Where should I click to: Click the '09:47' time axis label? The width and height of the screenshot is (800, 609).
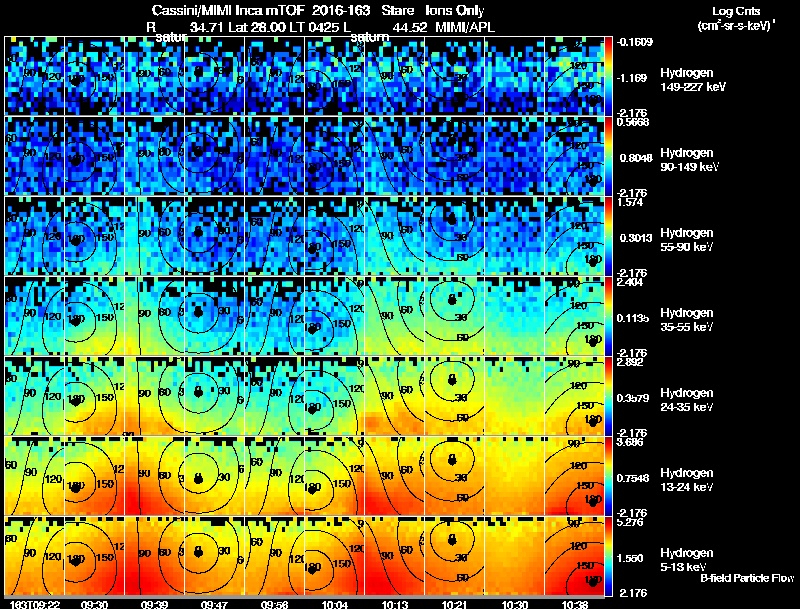214,604
